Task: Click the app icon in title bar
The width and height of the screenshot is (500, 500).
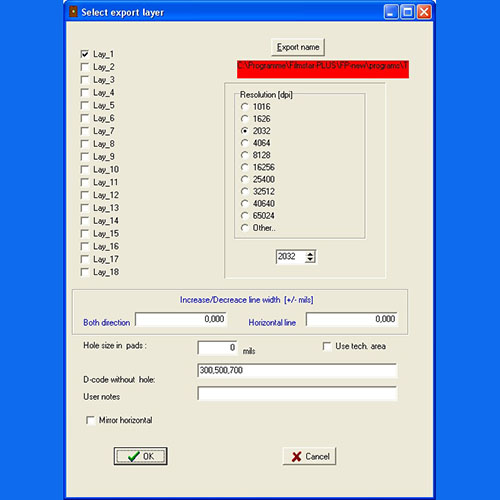Action: coord(73,12)
